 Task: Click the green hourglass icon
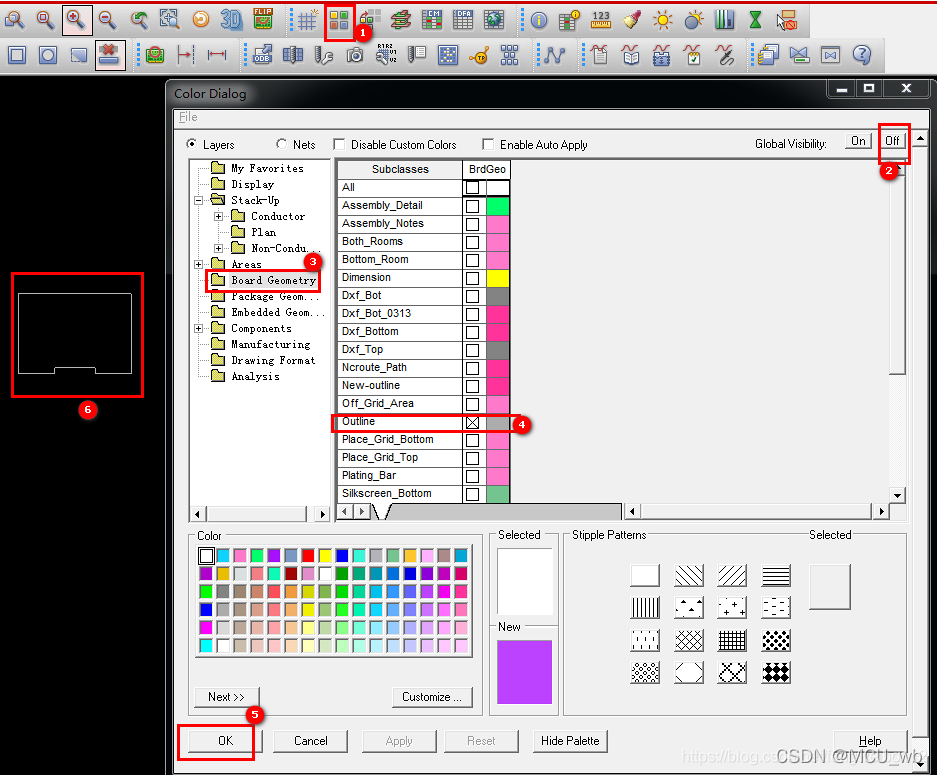[755, 20]
